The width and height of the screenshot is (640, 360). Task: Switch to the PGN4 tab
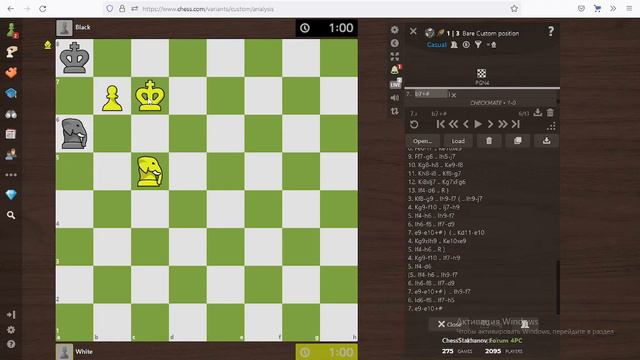coord(482,76)
